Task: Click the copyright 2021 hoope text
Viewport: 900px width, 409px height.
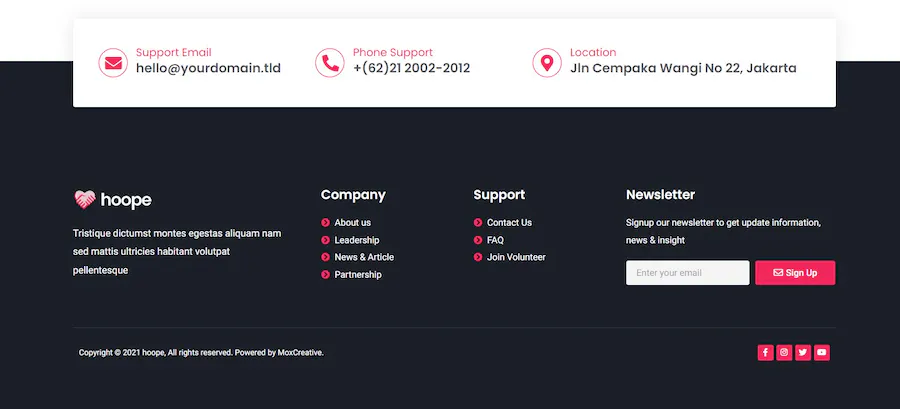Action: 201,353
